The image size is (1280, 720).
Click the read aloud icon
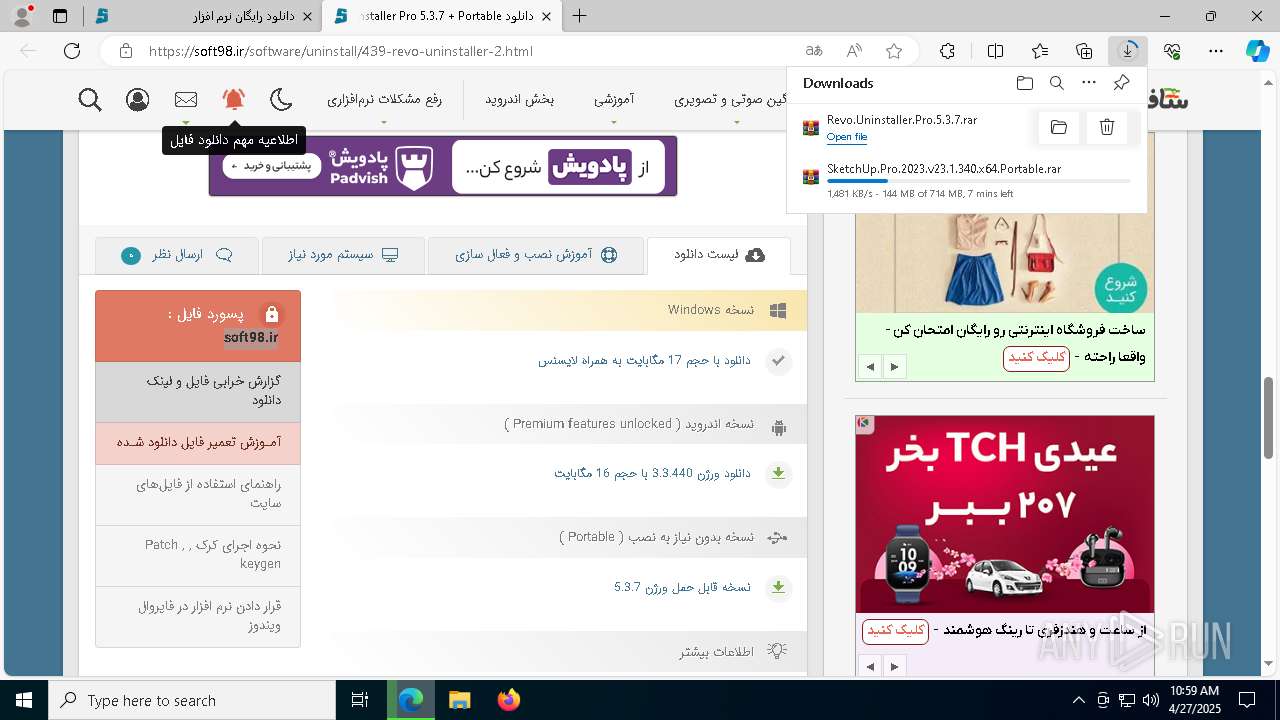(x=854, y=51)
